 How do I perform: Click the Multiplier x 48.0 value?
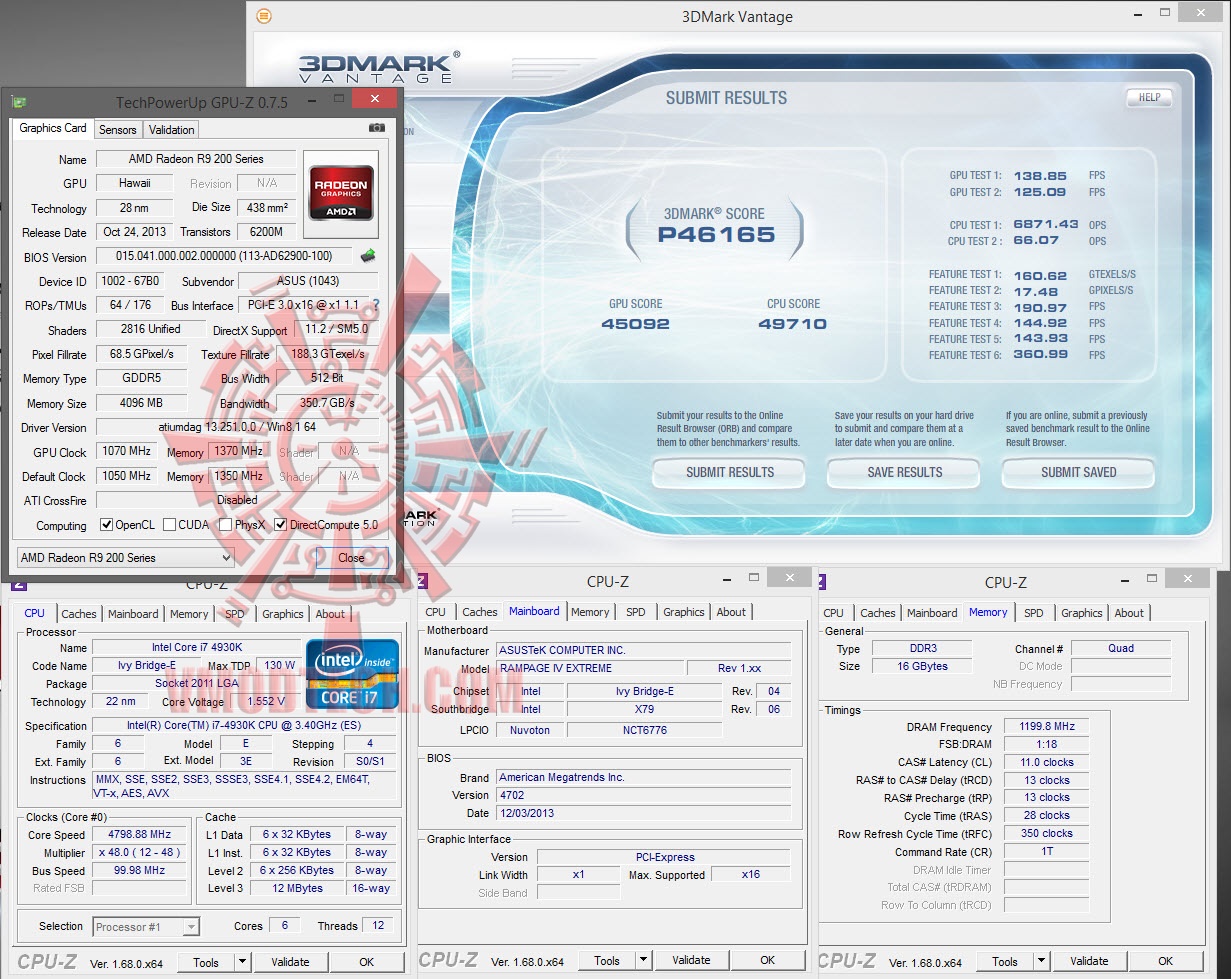(141, 852)
